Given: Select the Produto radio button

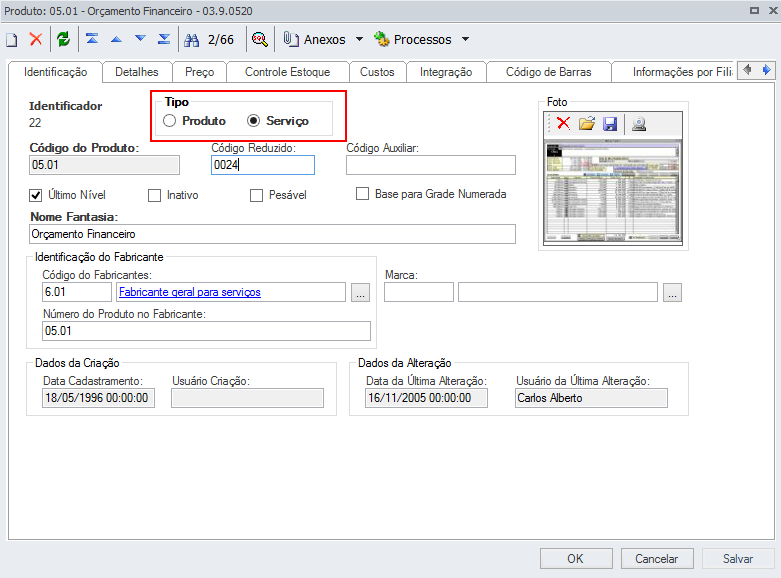Looking at the screenshot, I should (169, 121).
